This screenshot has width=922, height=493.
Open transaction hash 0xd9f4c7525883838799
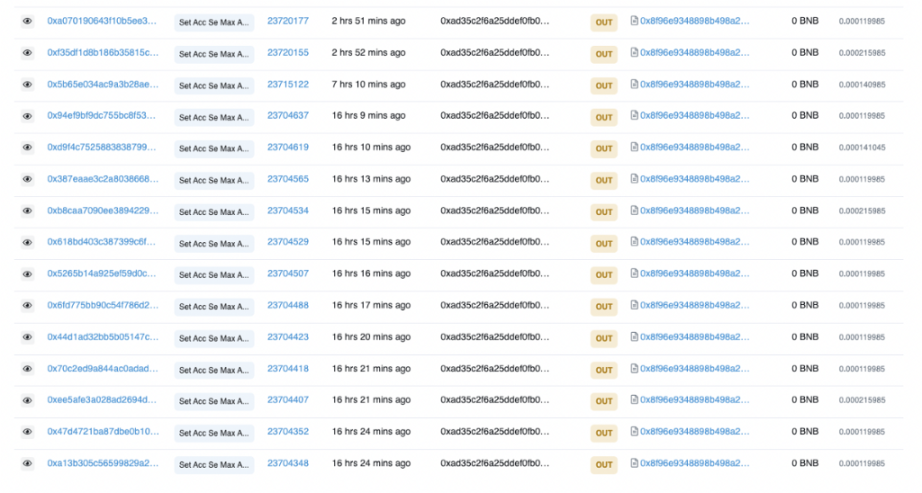(x=102, y=148)
